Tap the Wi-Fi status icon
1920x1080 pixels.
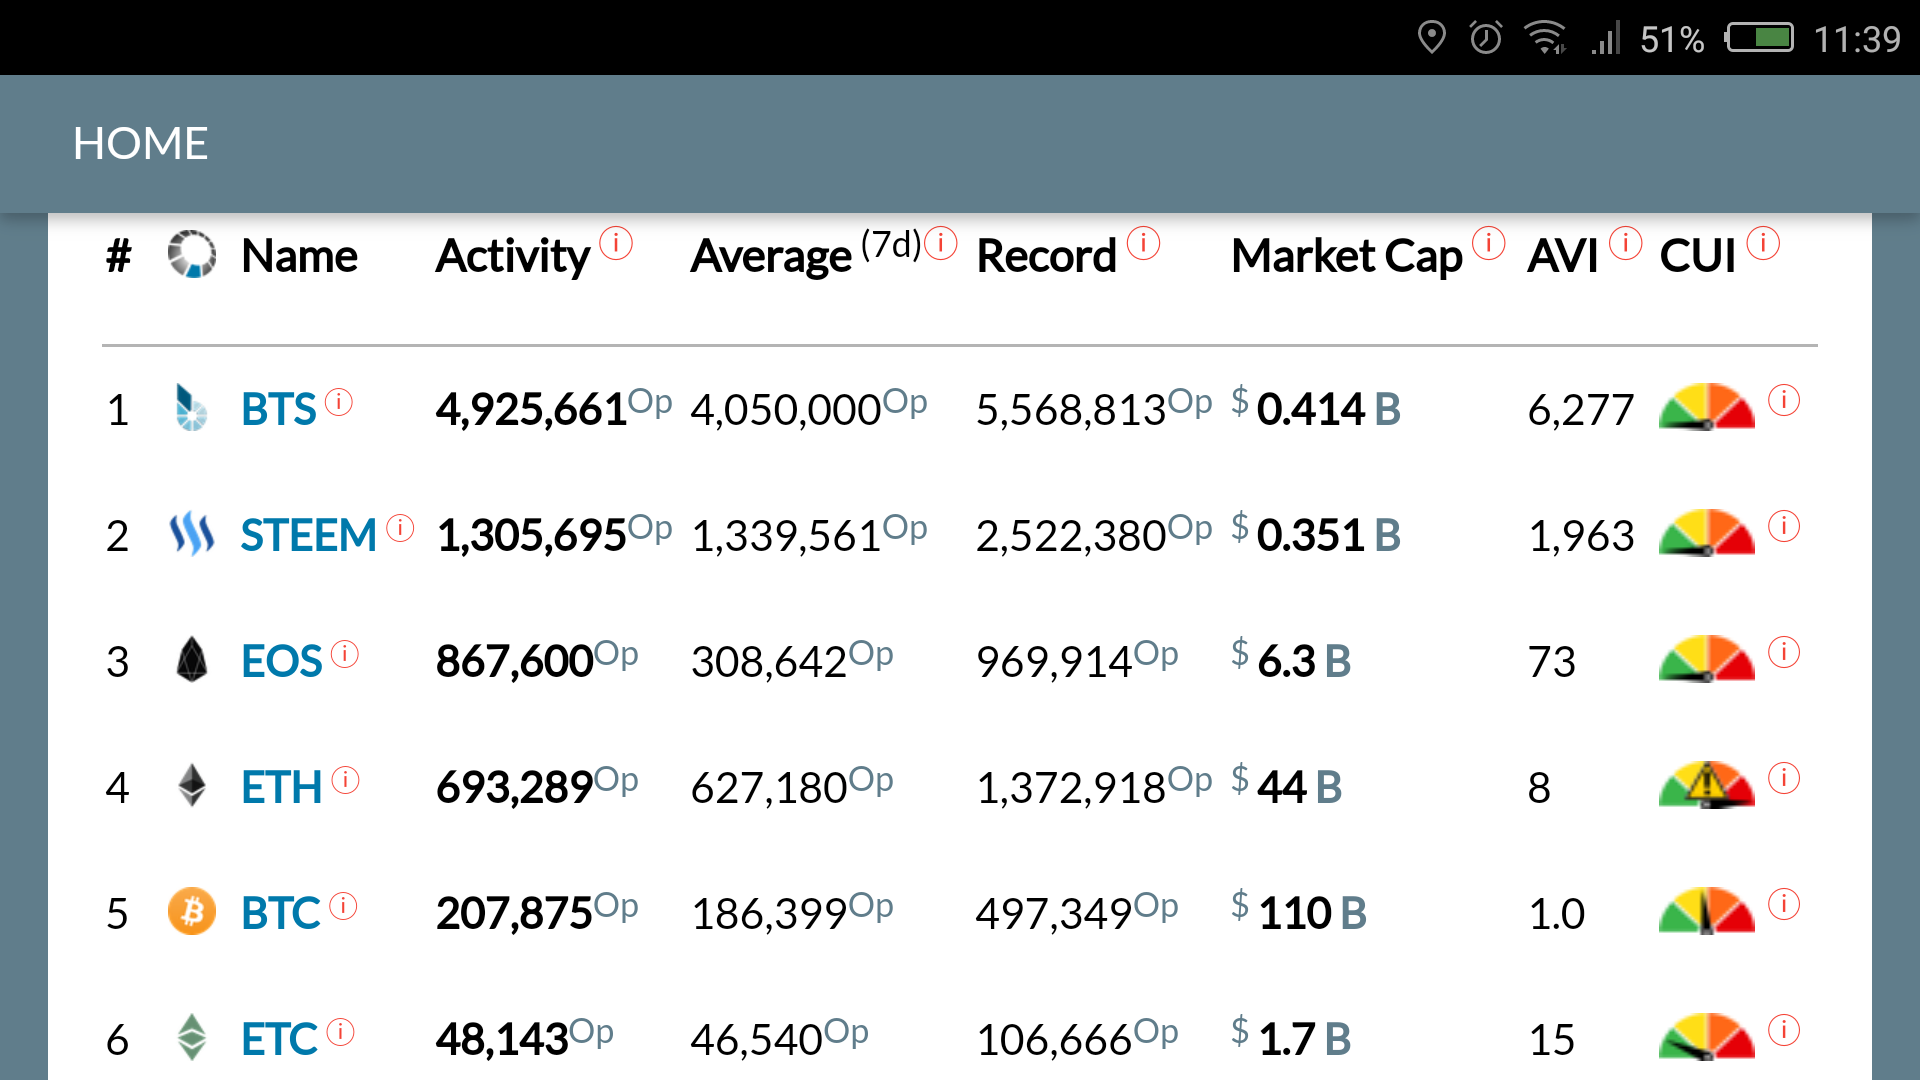pyautogui.click(x=1545, y=38)
